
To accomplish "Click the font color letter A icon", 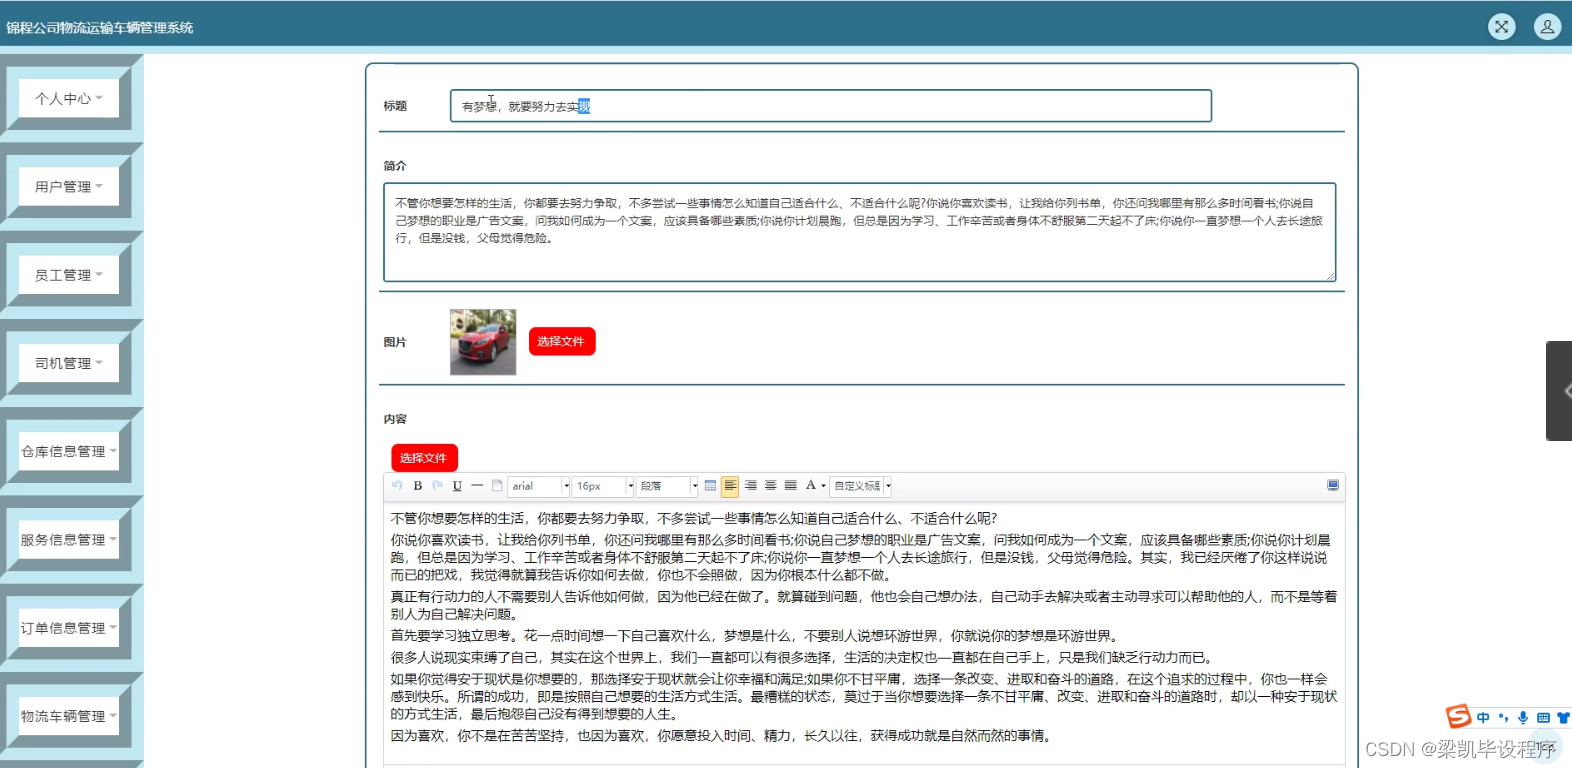I will point(811,486).
